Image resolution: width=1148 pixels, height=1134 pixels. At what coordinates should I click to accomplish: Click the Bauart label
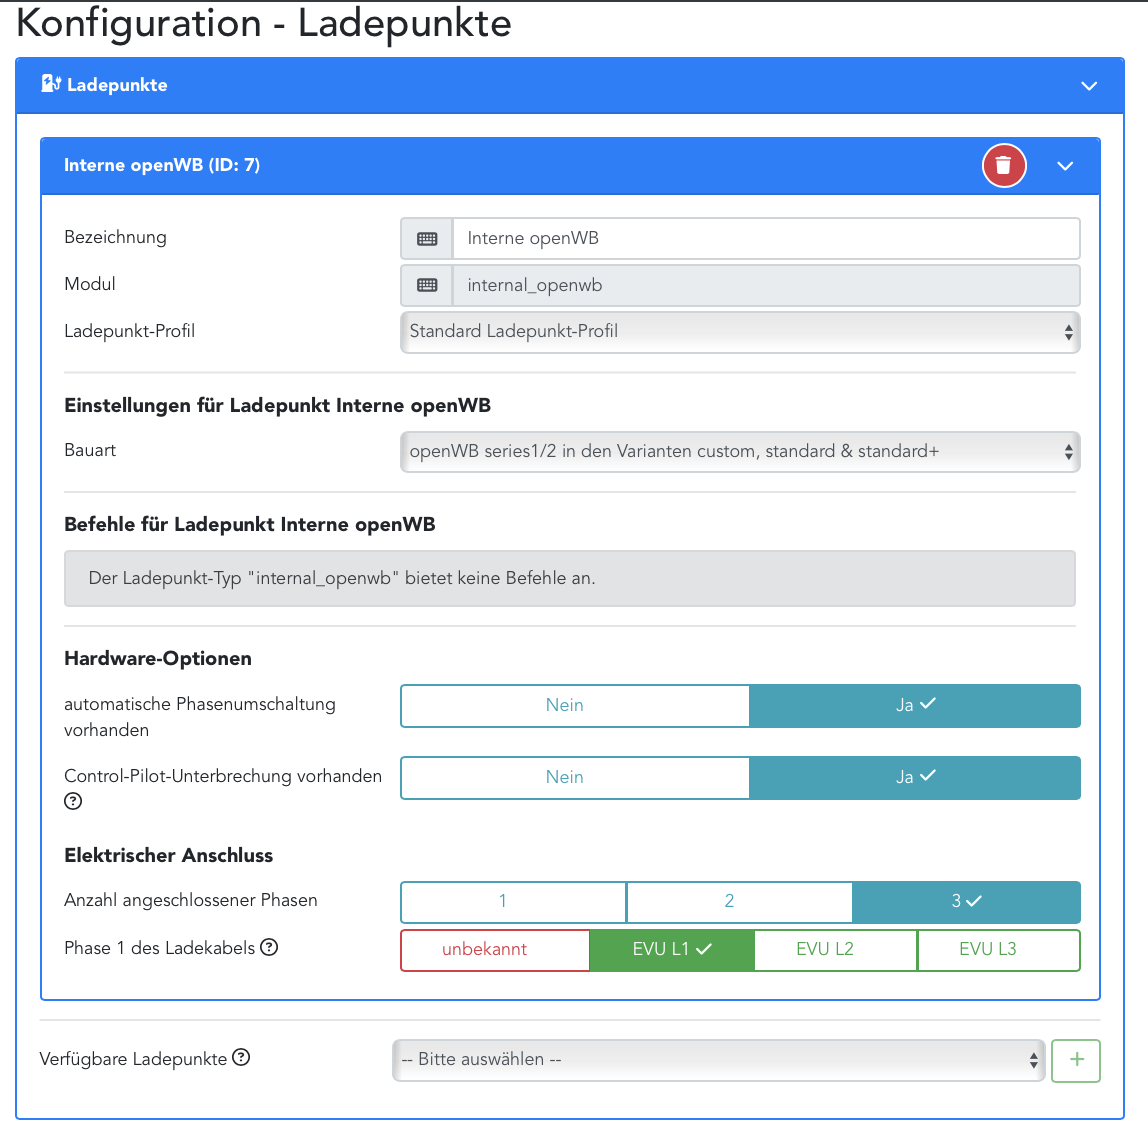[90, 450]
